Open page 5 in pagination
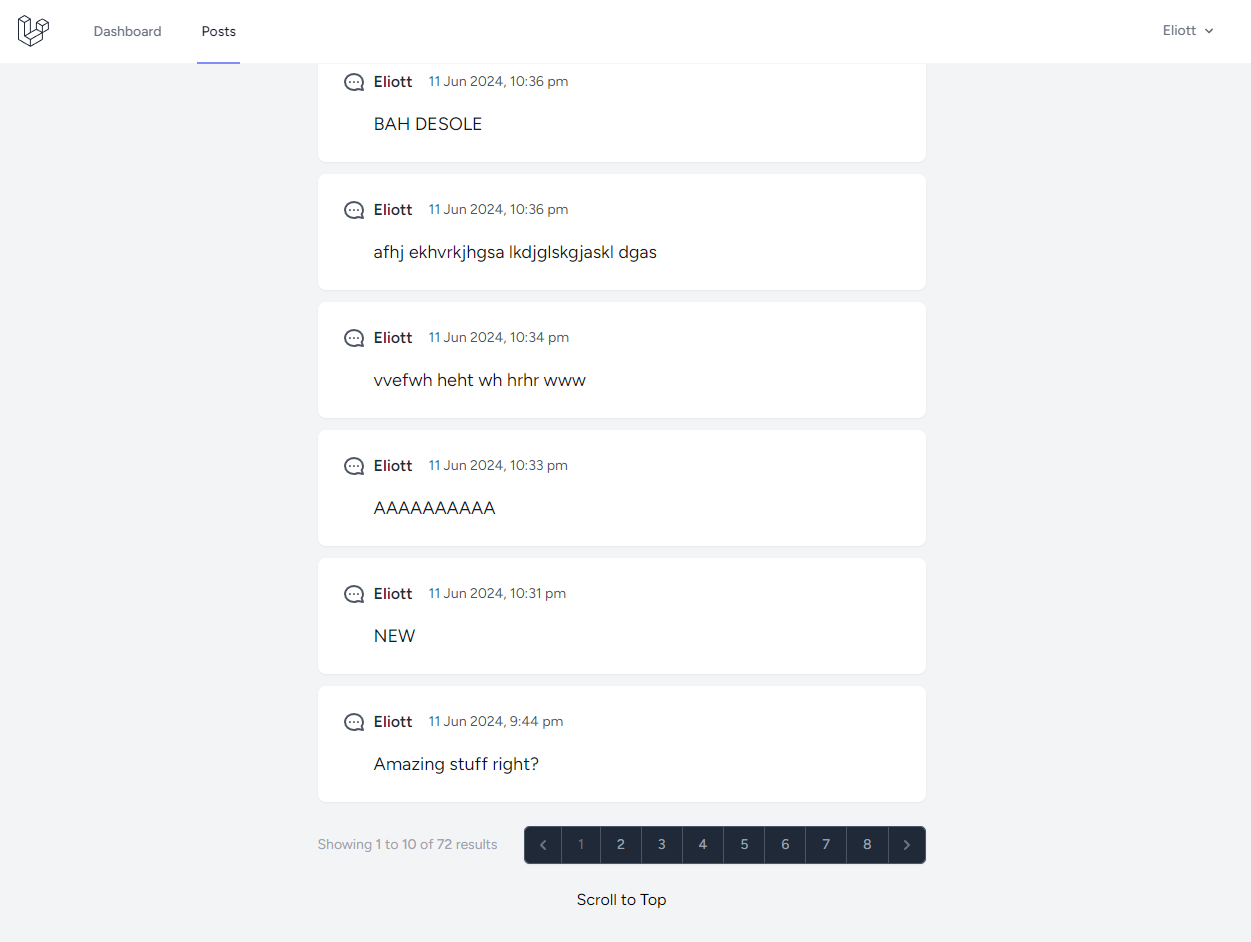 tap(744, 845)
